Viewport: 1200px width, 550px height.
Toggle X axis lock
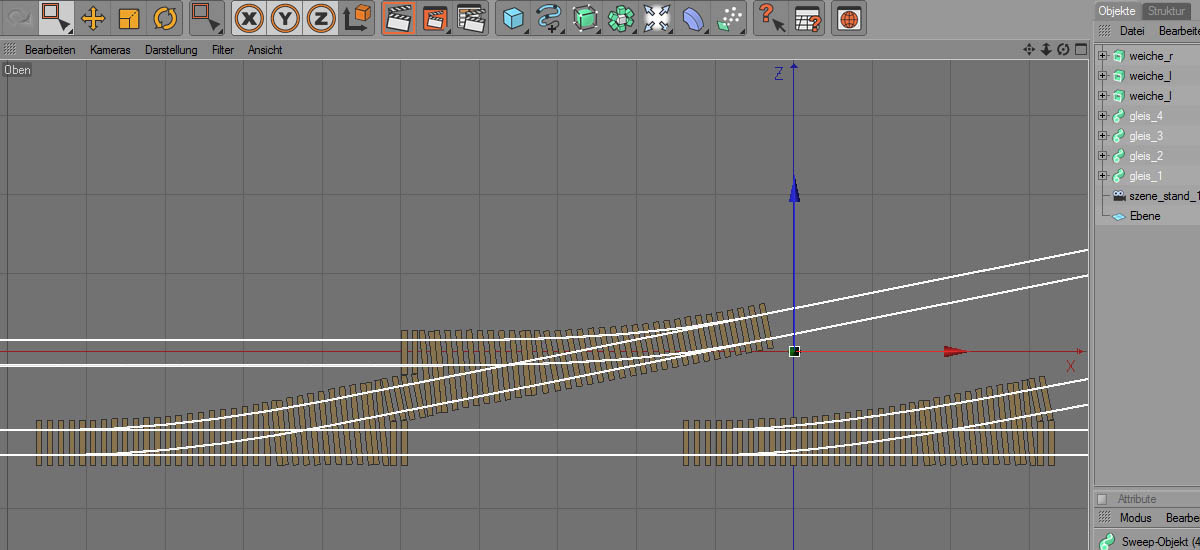[249, 18]
